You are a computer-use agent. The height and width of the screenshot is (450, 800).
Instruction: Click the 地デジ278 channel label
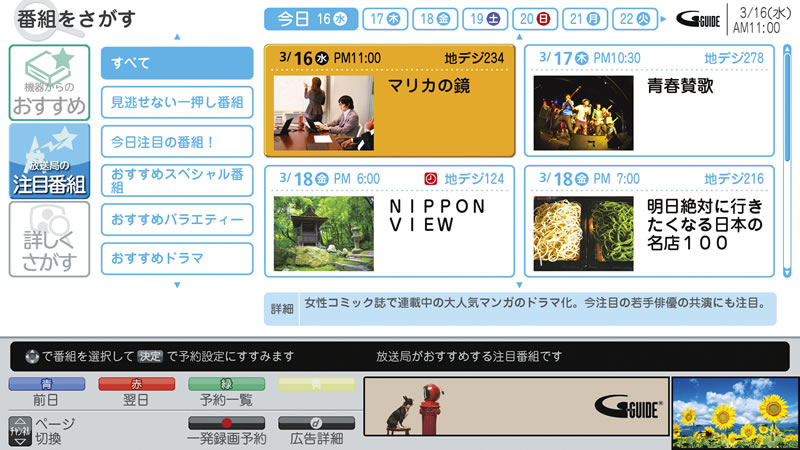click(734, 58)
